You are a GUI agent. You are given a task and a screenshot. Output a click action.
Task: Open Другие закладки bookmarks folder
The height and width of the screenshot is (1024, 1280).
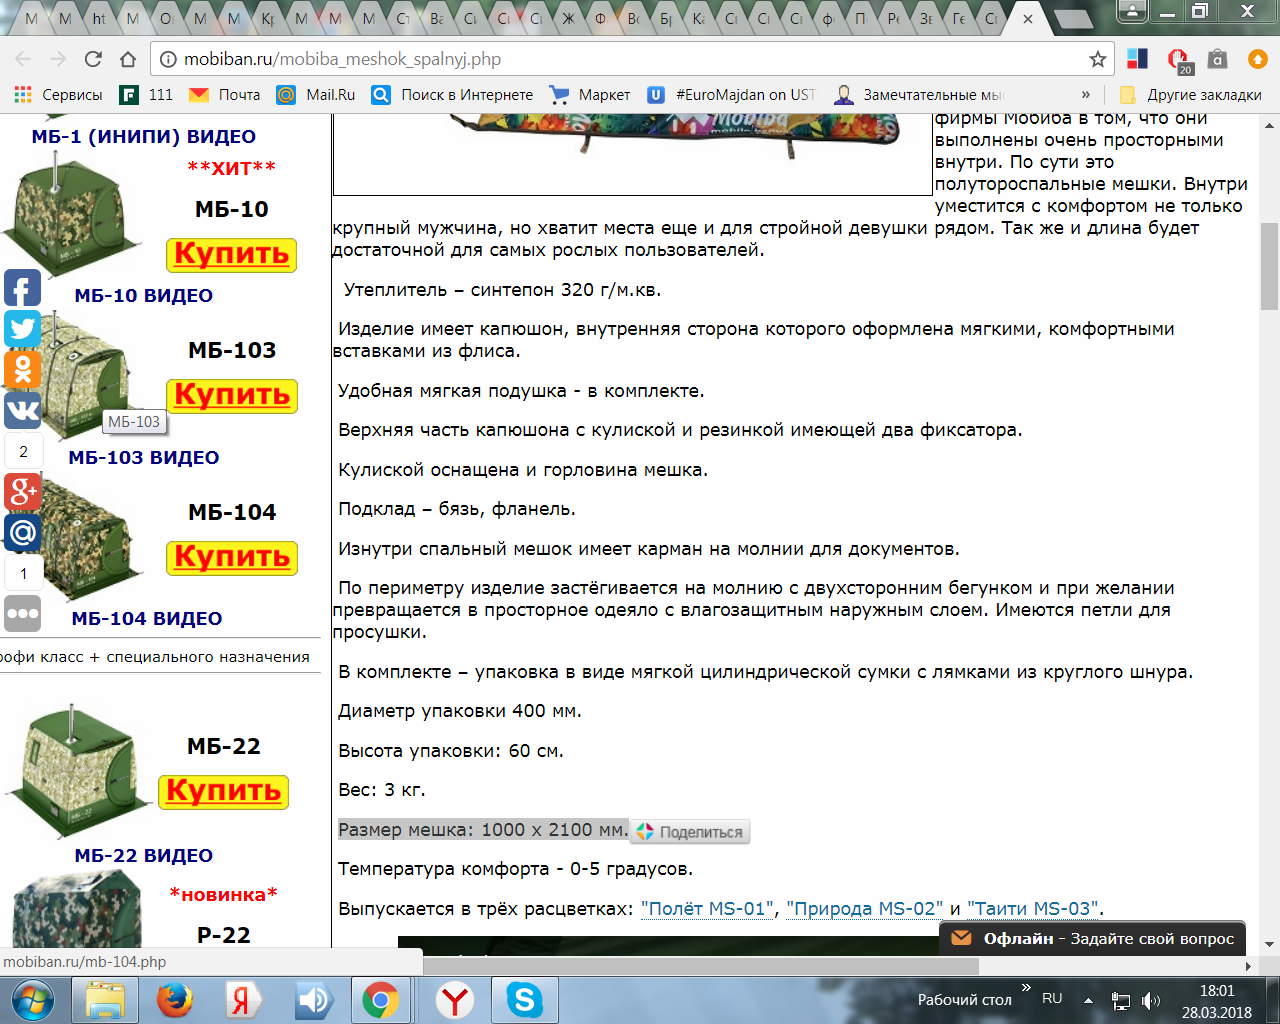click(1191, 95)
